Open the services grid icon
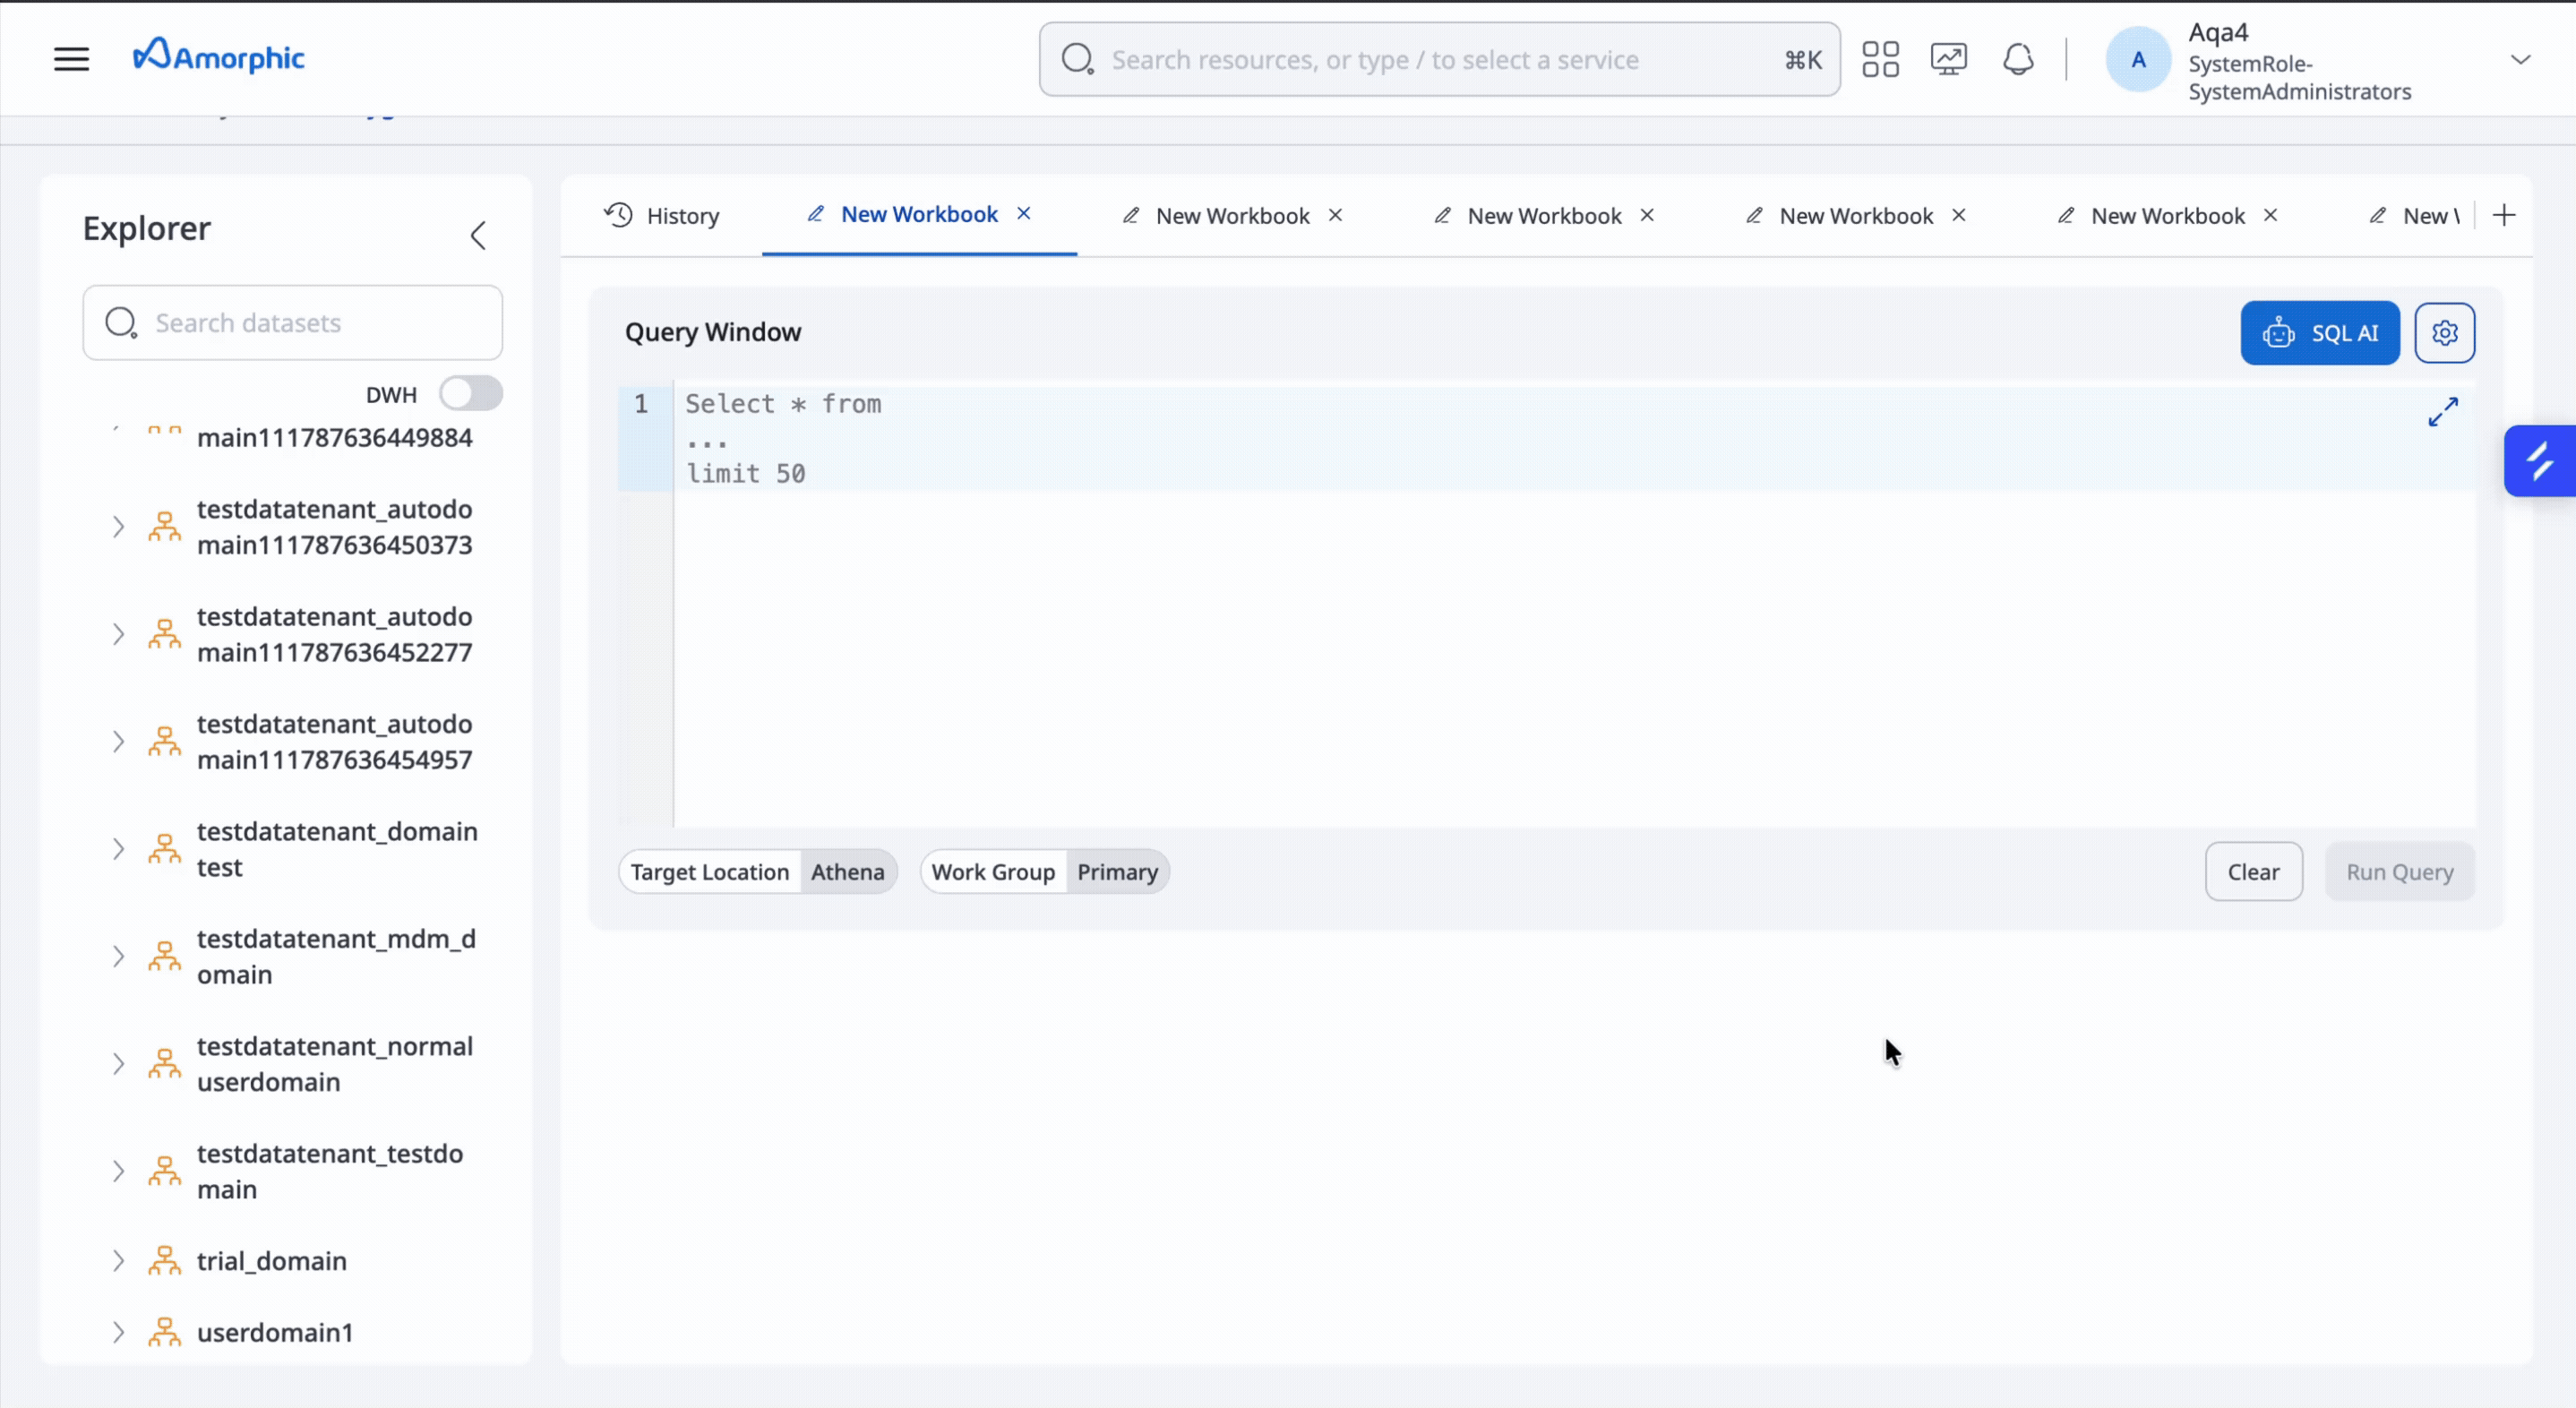 pos(1880,59)
